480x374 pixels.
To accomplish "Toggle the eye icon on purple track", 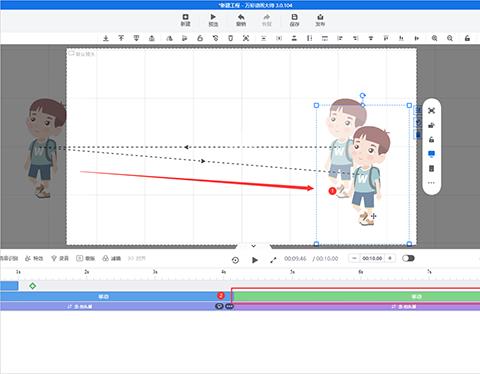I will tap(219, 306).
